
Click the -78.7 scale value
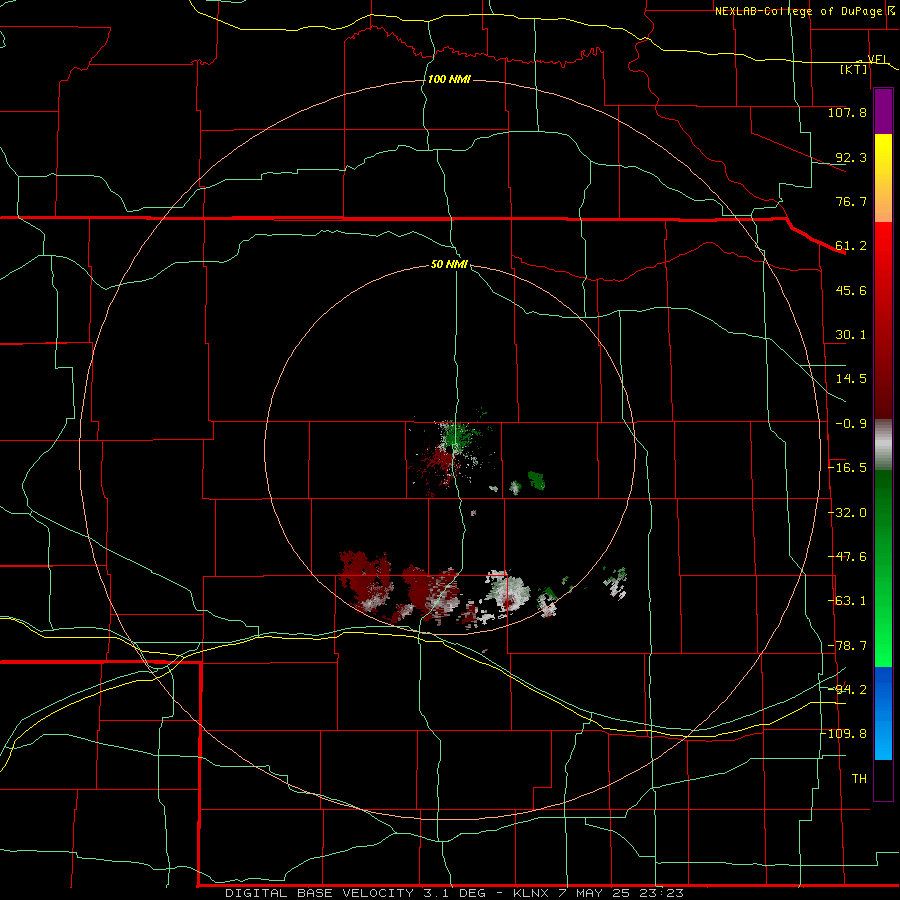(x=847, y=646)
